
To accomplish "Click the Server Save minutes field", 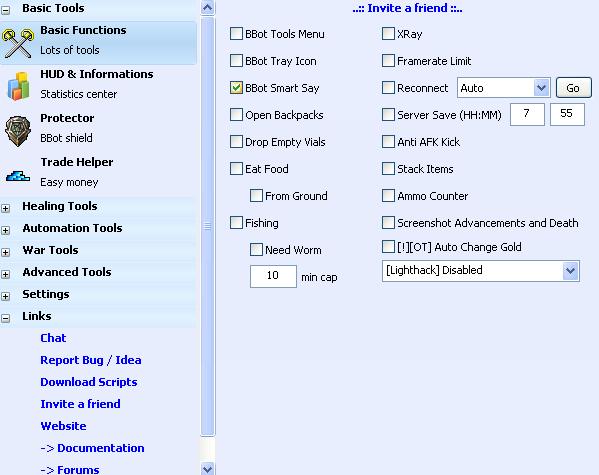I will [x=567, y=114].
